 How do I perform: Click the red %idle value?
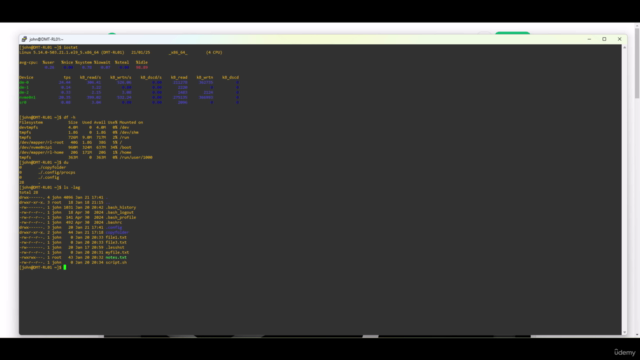coord(142,67)
